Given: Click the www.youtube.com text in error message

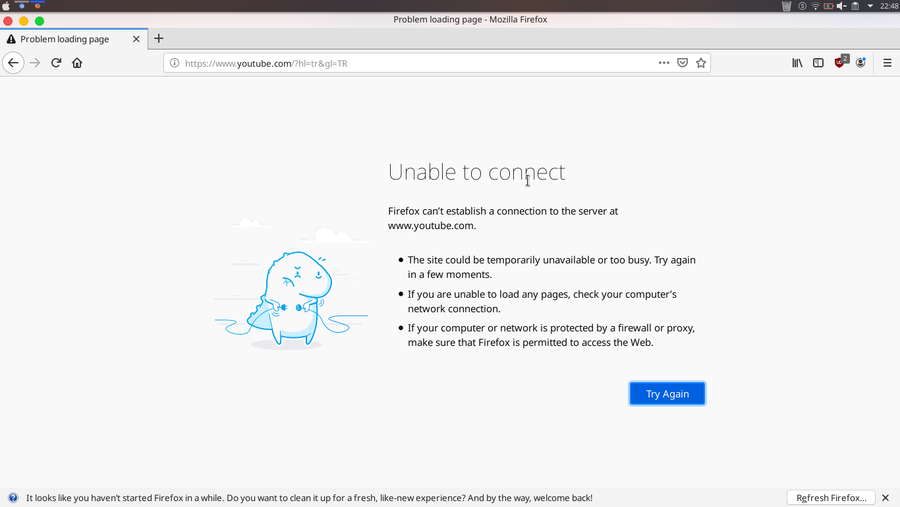Looking at the screenshot, I should pos(431,226).
